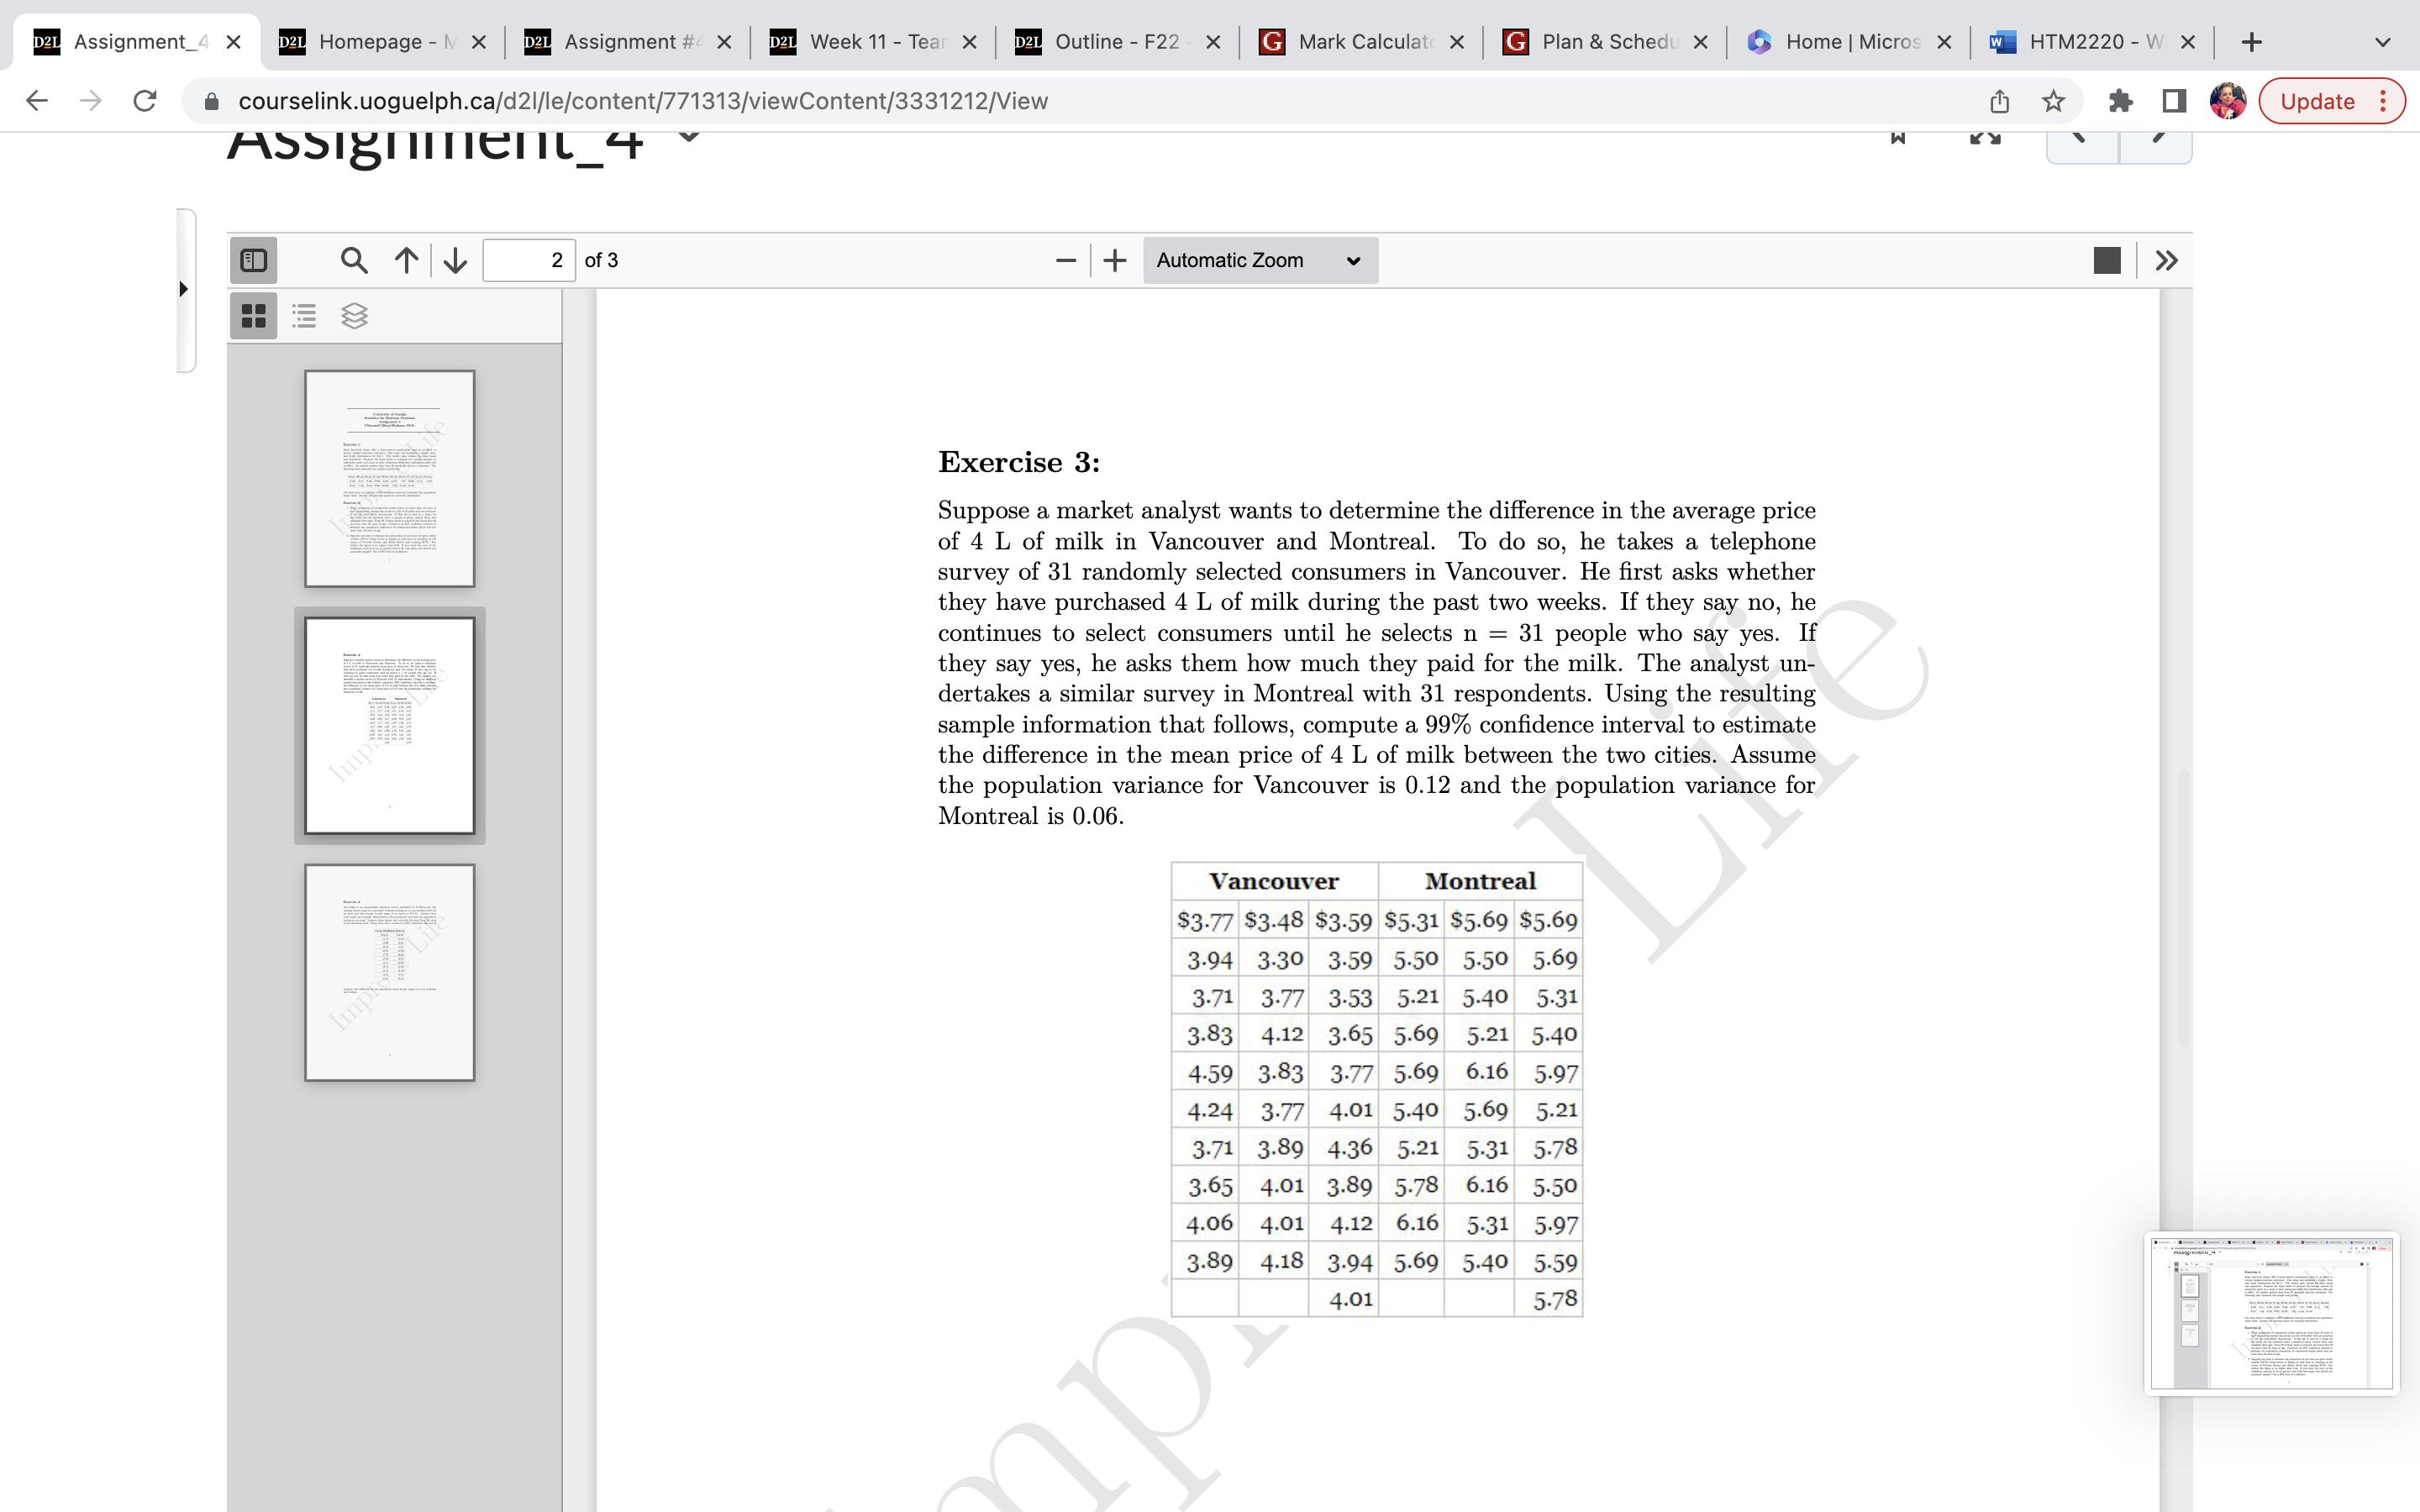Expand the extra tools menu with double chevron
Viewport: 2420px width, 1512px height.
click(x=2166, y=260)
